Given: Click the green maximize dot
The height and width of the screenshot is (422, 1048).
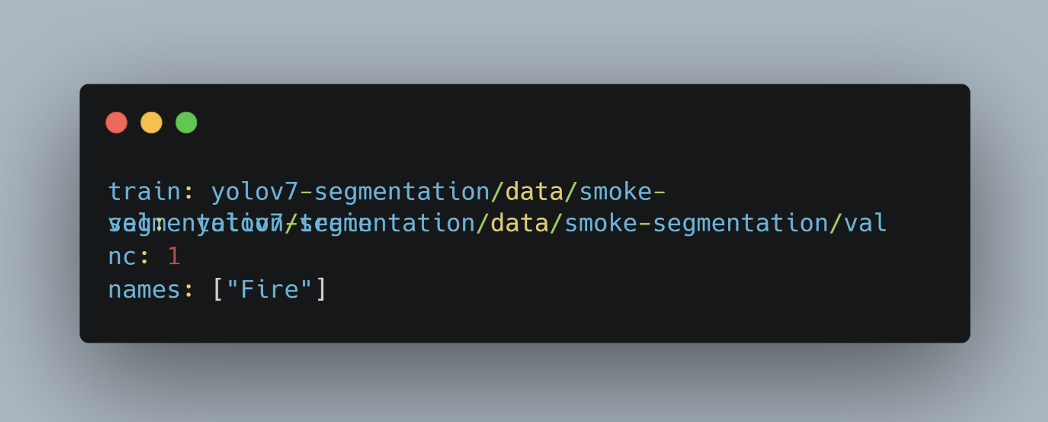Looking at the screenshot, I should point(186,123).
